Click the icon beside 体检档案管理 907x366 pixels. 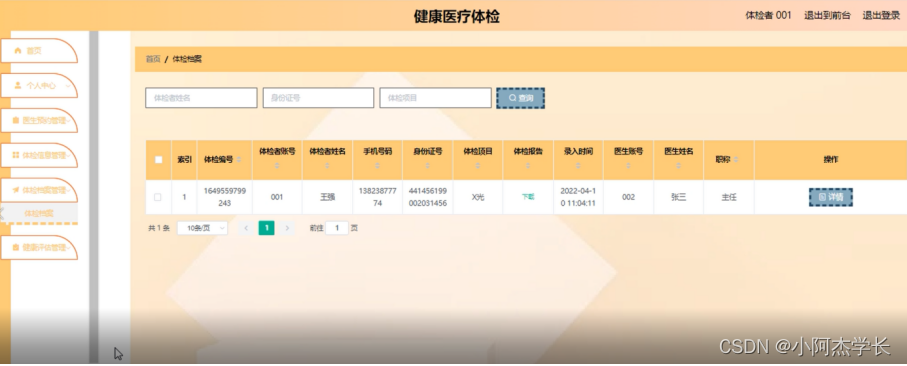coord(16,190)
